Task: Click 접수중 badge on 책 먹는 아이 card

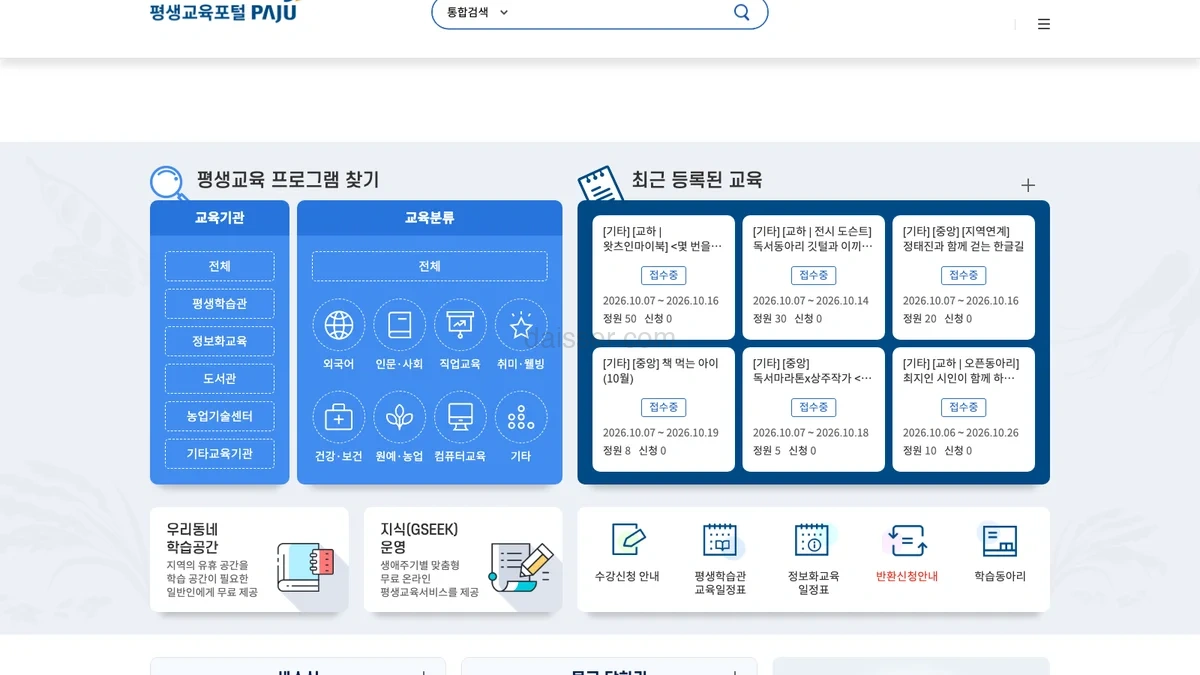Action: click(664, 407)
